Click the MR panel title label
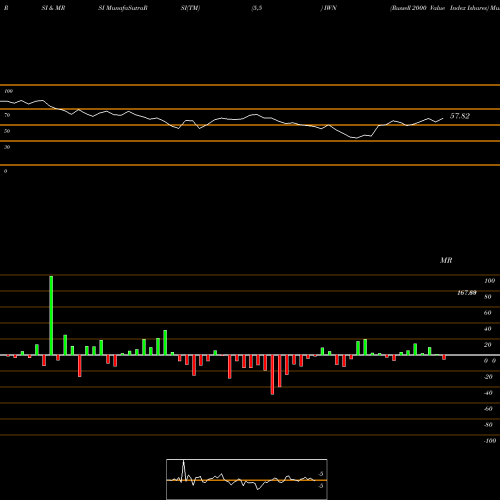 (x=446, y=260)
